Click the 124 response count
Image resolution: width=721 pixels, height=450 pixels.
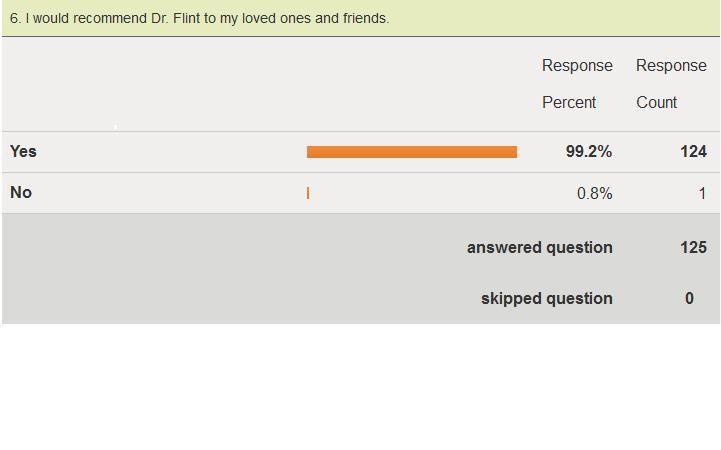tap(693, 151)
